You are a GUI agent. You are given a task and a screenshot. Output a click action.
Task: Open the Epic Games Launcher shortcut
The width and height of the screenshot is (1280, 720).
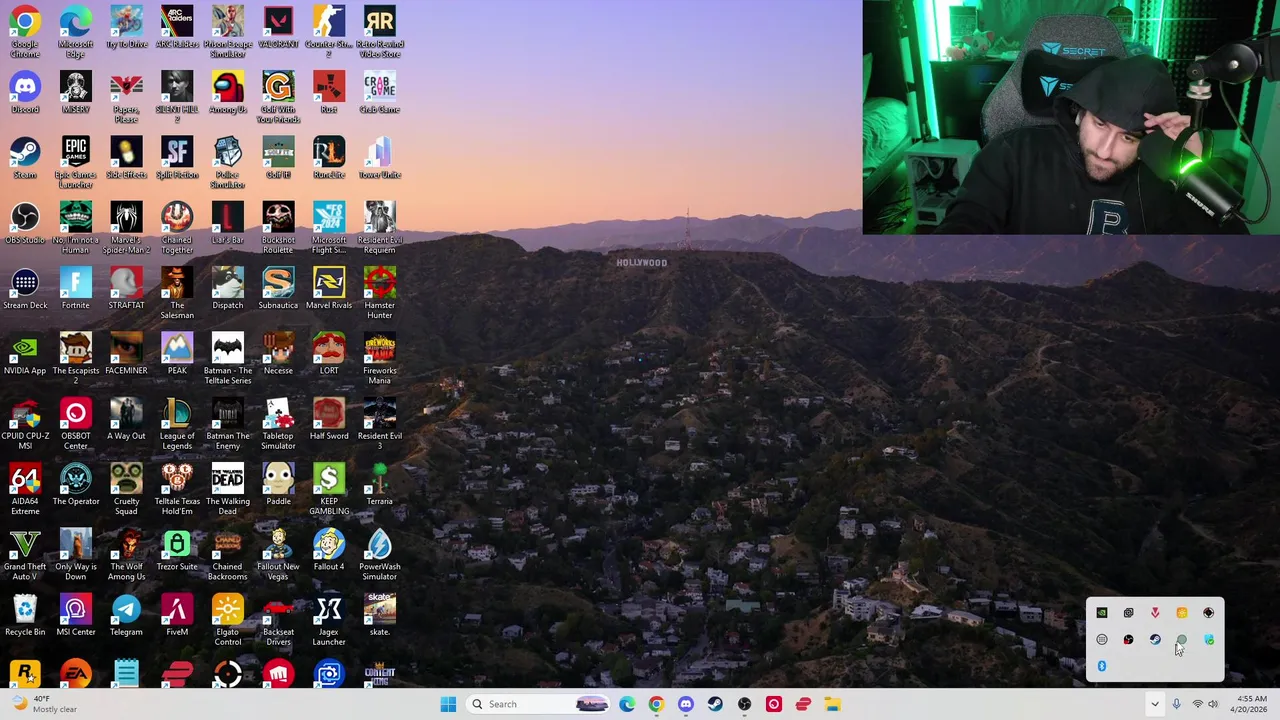point(75,162)
